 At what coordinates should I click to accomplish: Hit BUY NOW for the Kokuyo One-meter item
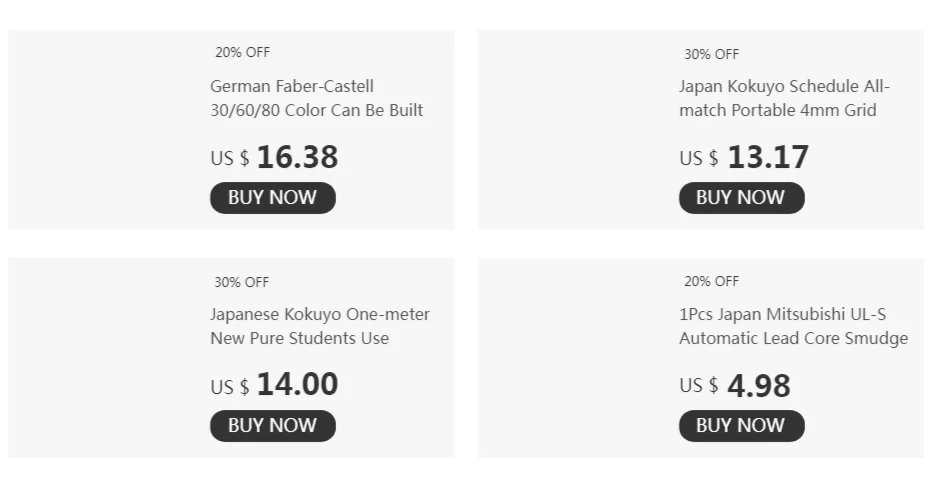(x=272, y=426)
